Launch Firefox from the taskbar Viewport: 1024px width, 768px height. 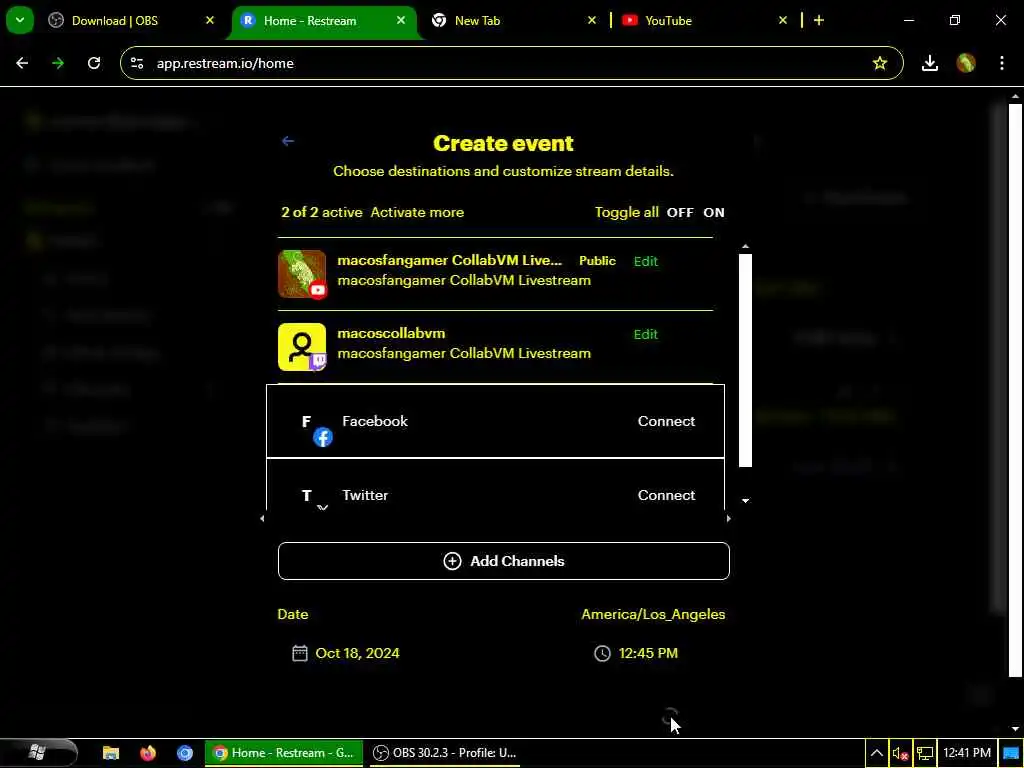tap(148, 753)
